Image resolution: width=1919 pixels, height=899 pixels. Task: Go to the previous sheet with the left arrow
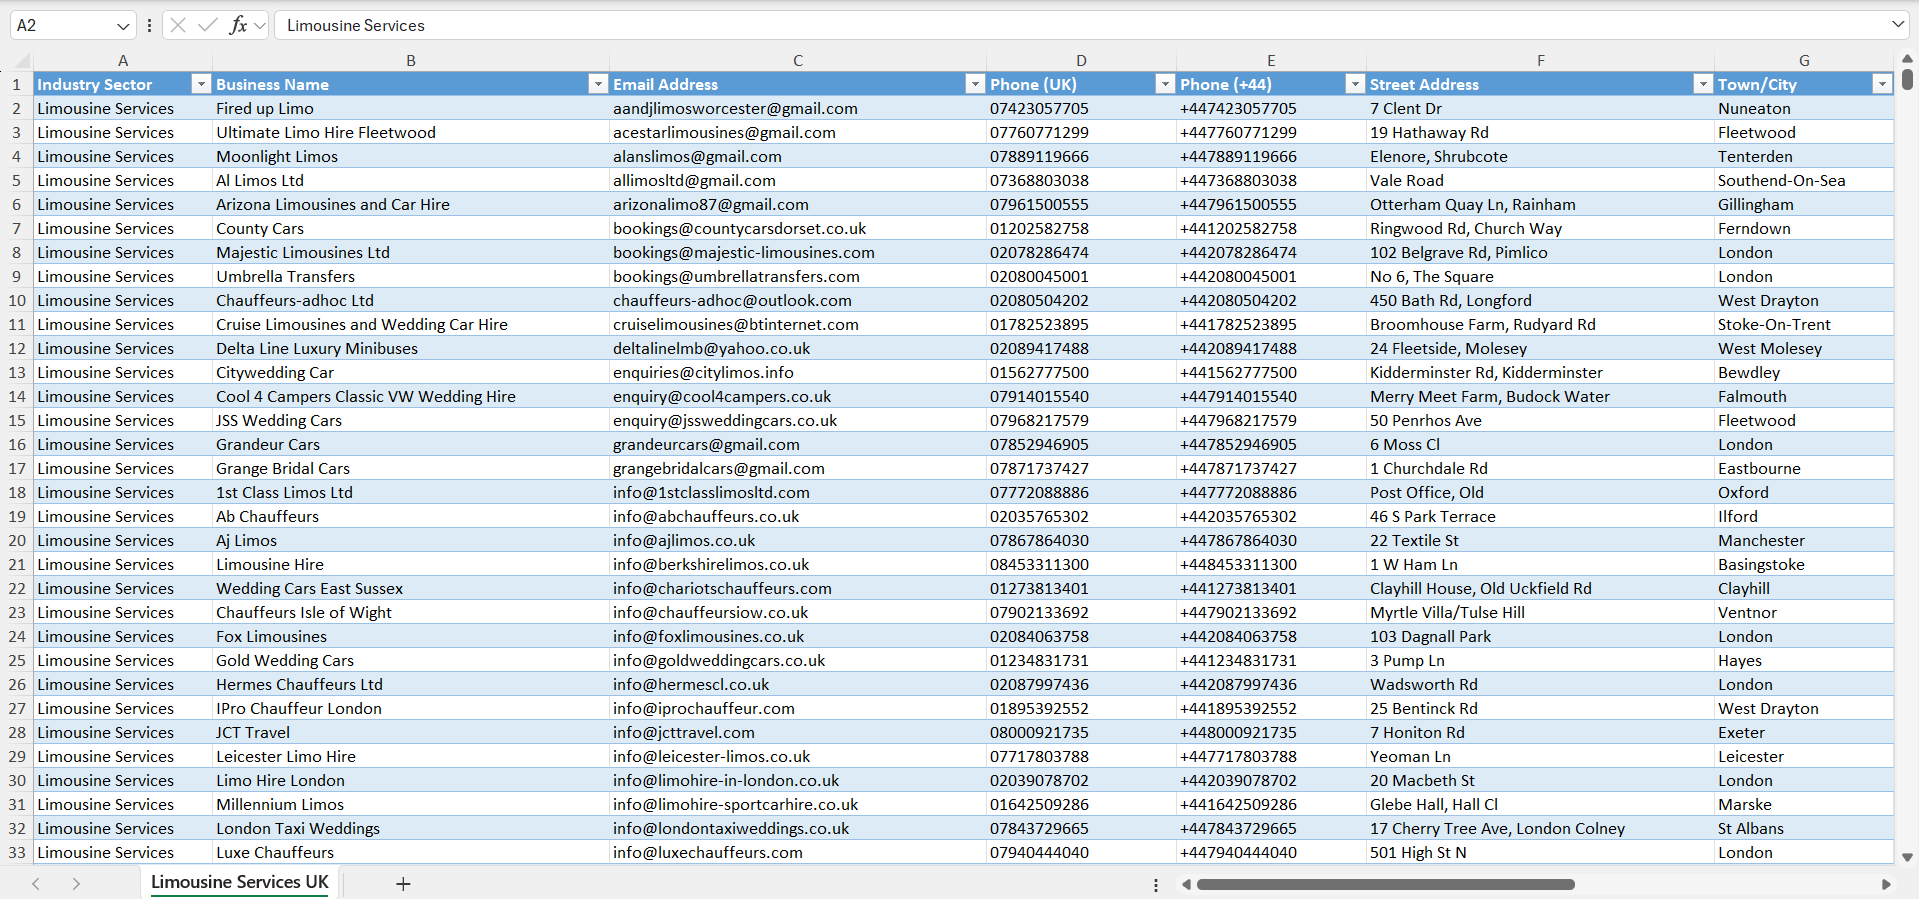pyautogui.click(x=36, y=884)
